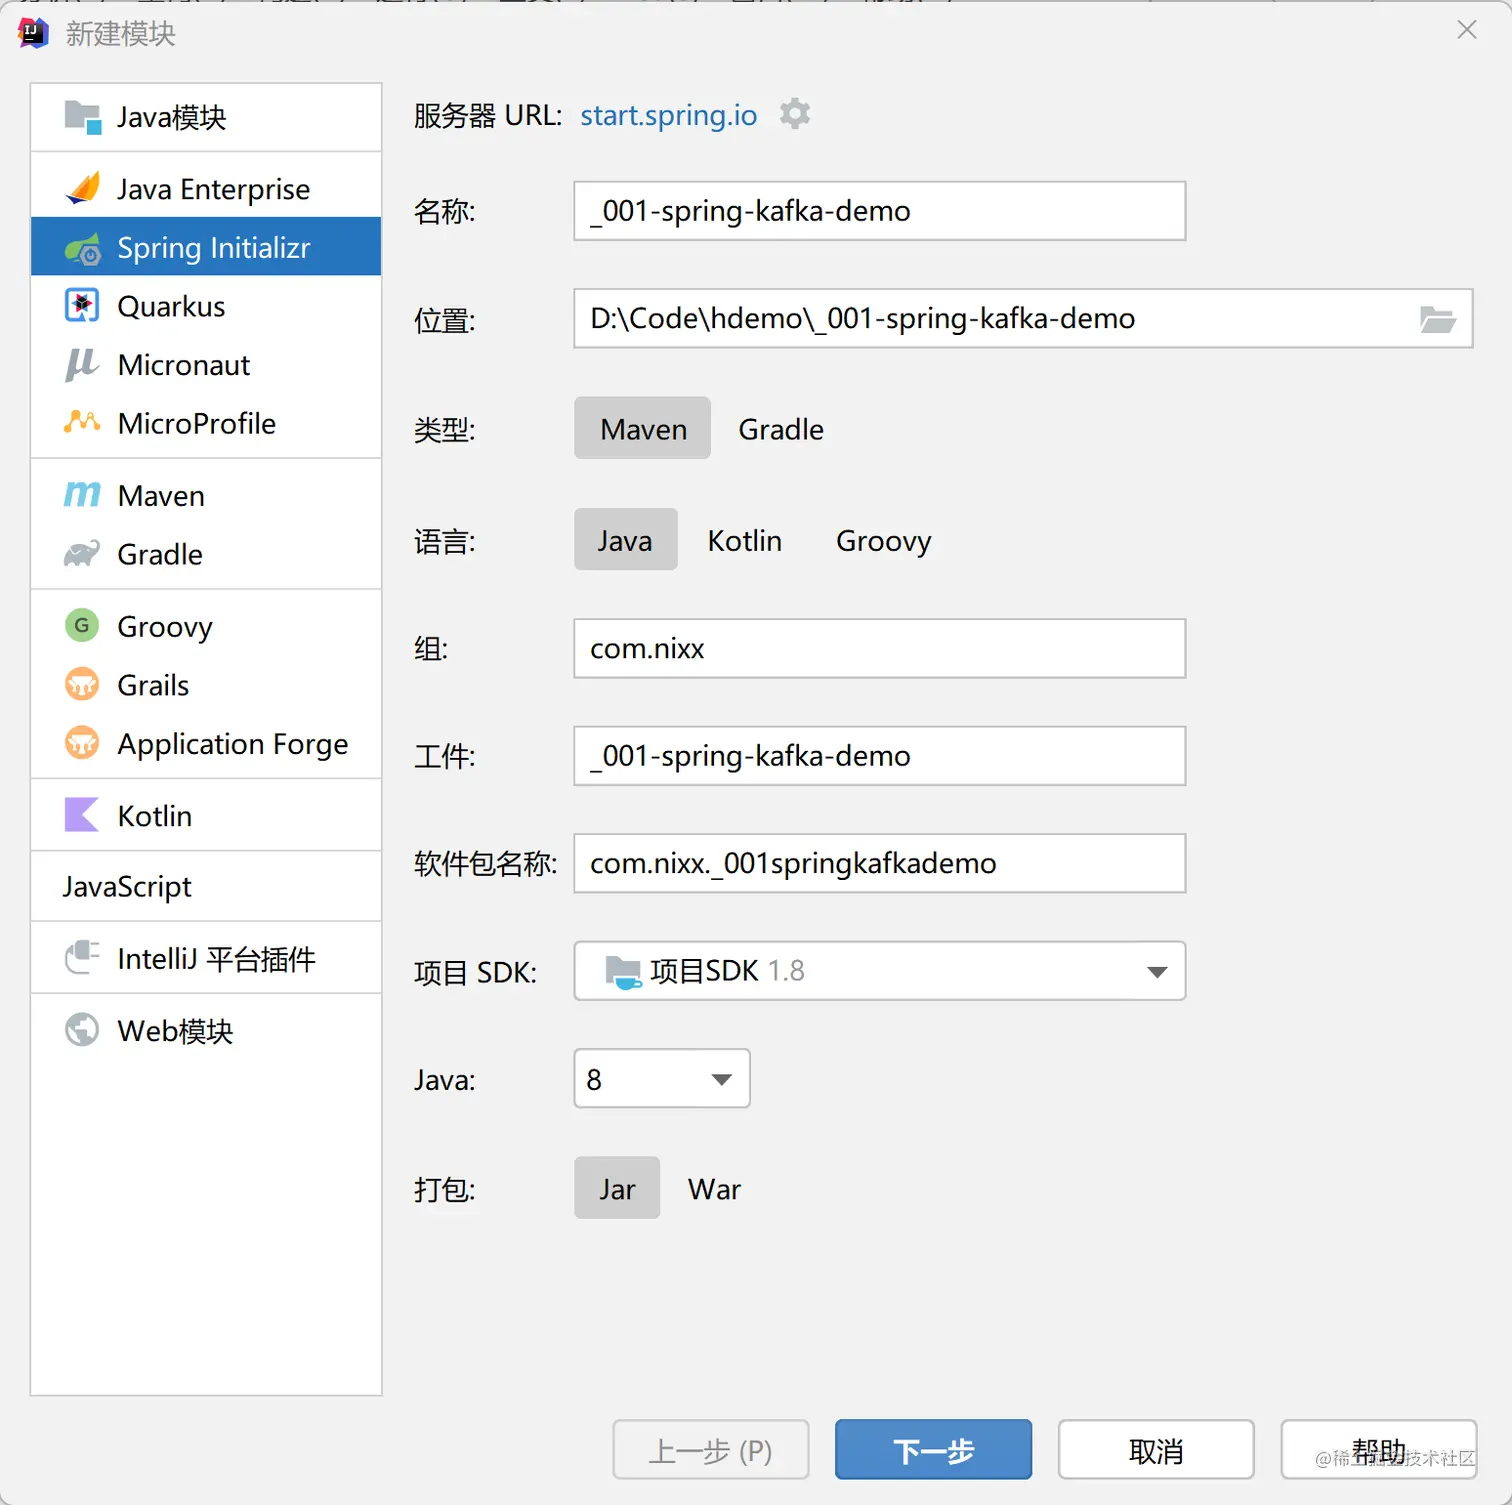Select the Application Forge icon

click(x=82, y=742)
